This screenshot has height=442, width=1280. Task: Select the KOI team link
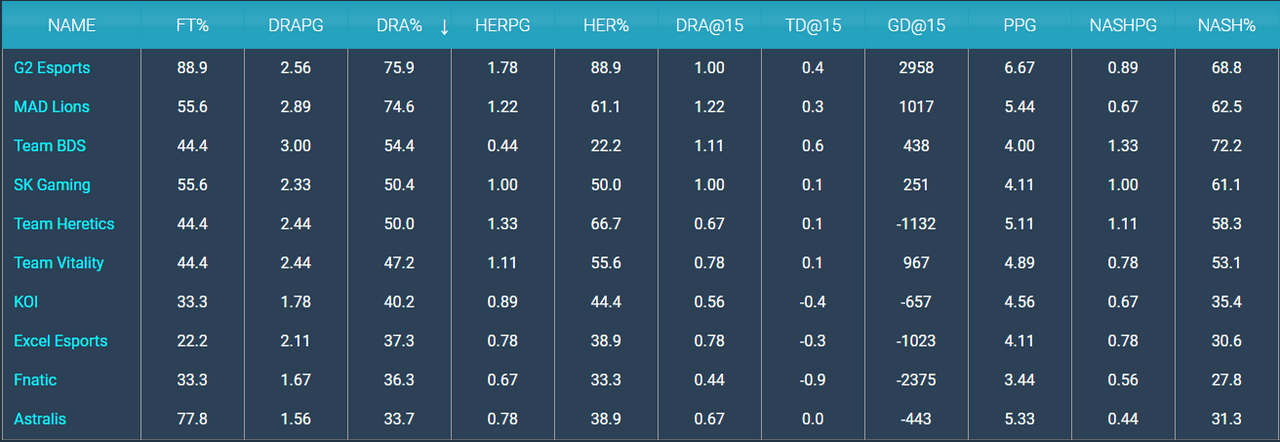point(26,302)
